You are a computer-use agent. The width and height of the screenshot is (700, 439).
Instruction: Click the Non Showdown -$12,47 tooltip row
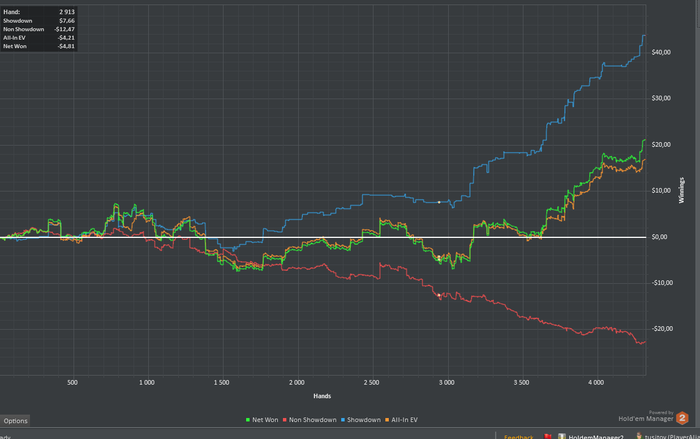39,29
